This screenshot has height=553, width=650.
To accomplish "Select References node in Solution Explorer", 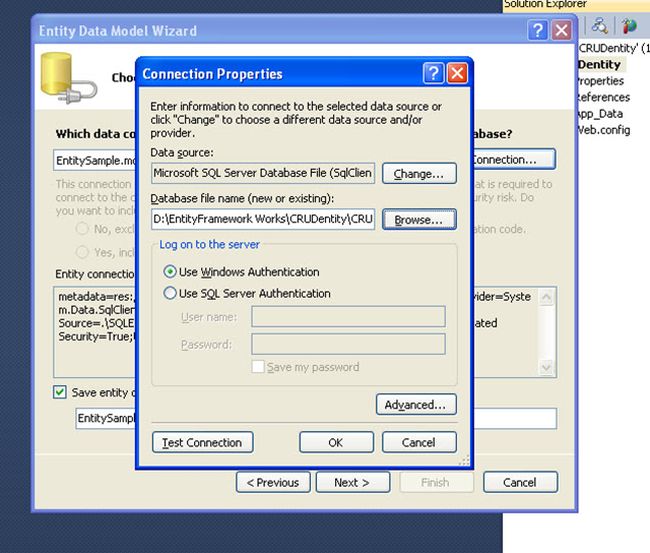I will (604, 97).
